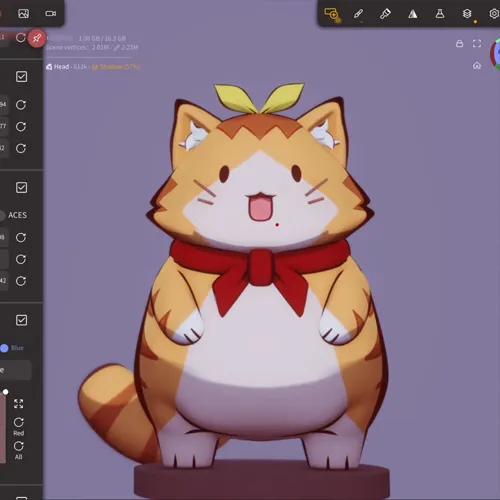Click the reset icon next to the pin button
The height and width of the screenshot is (500, 500).
coord(20,37)
